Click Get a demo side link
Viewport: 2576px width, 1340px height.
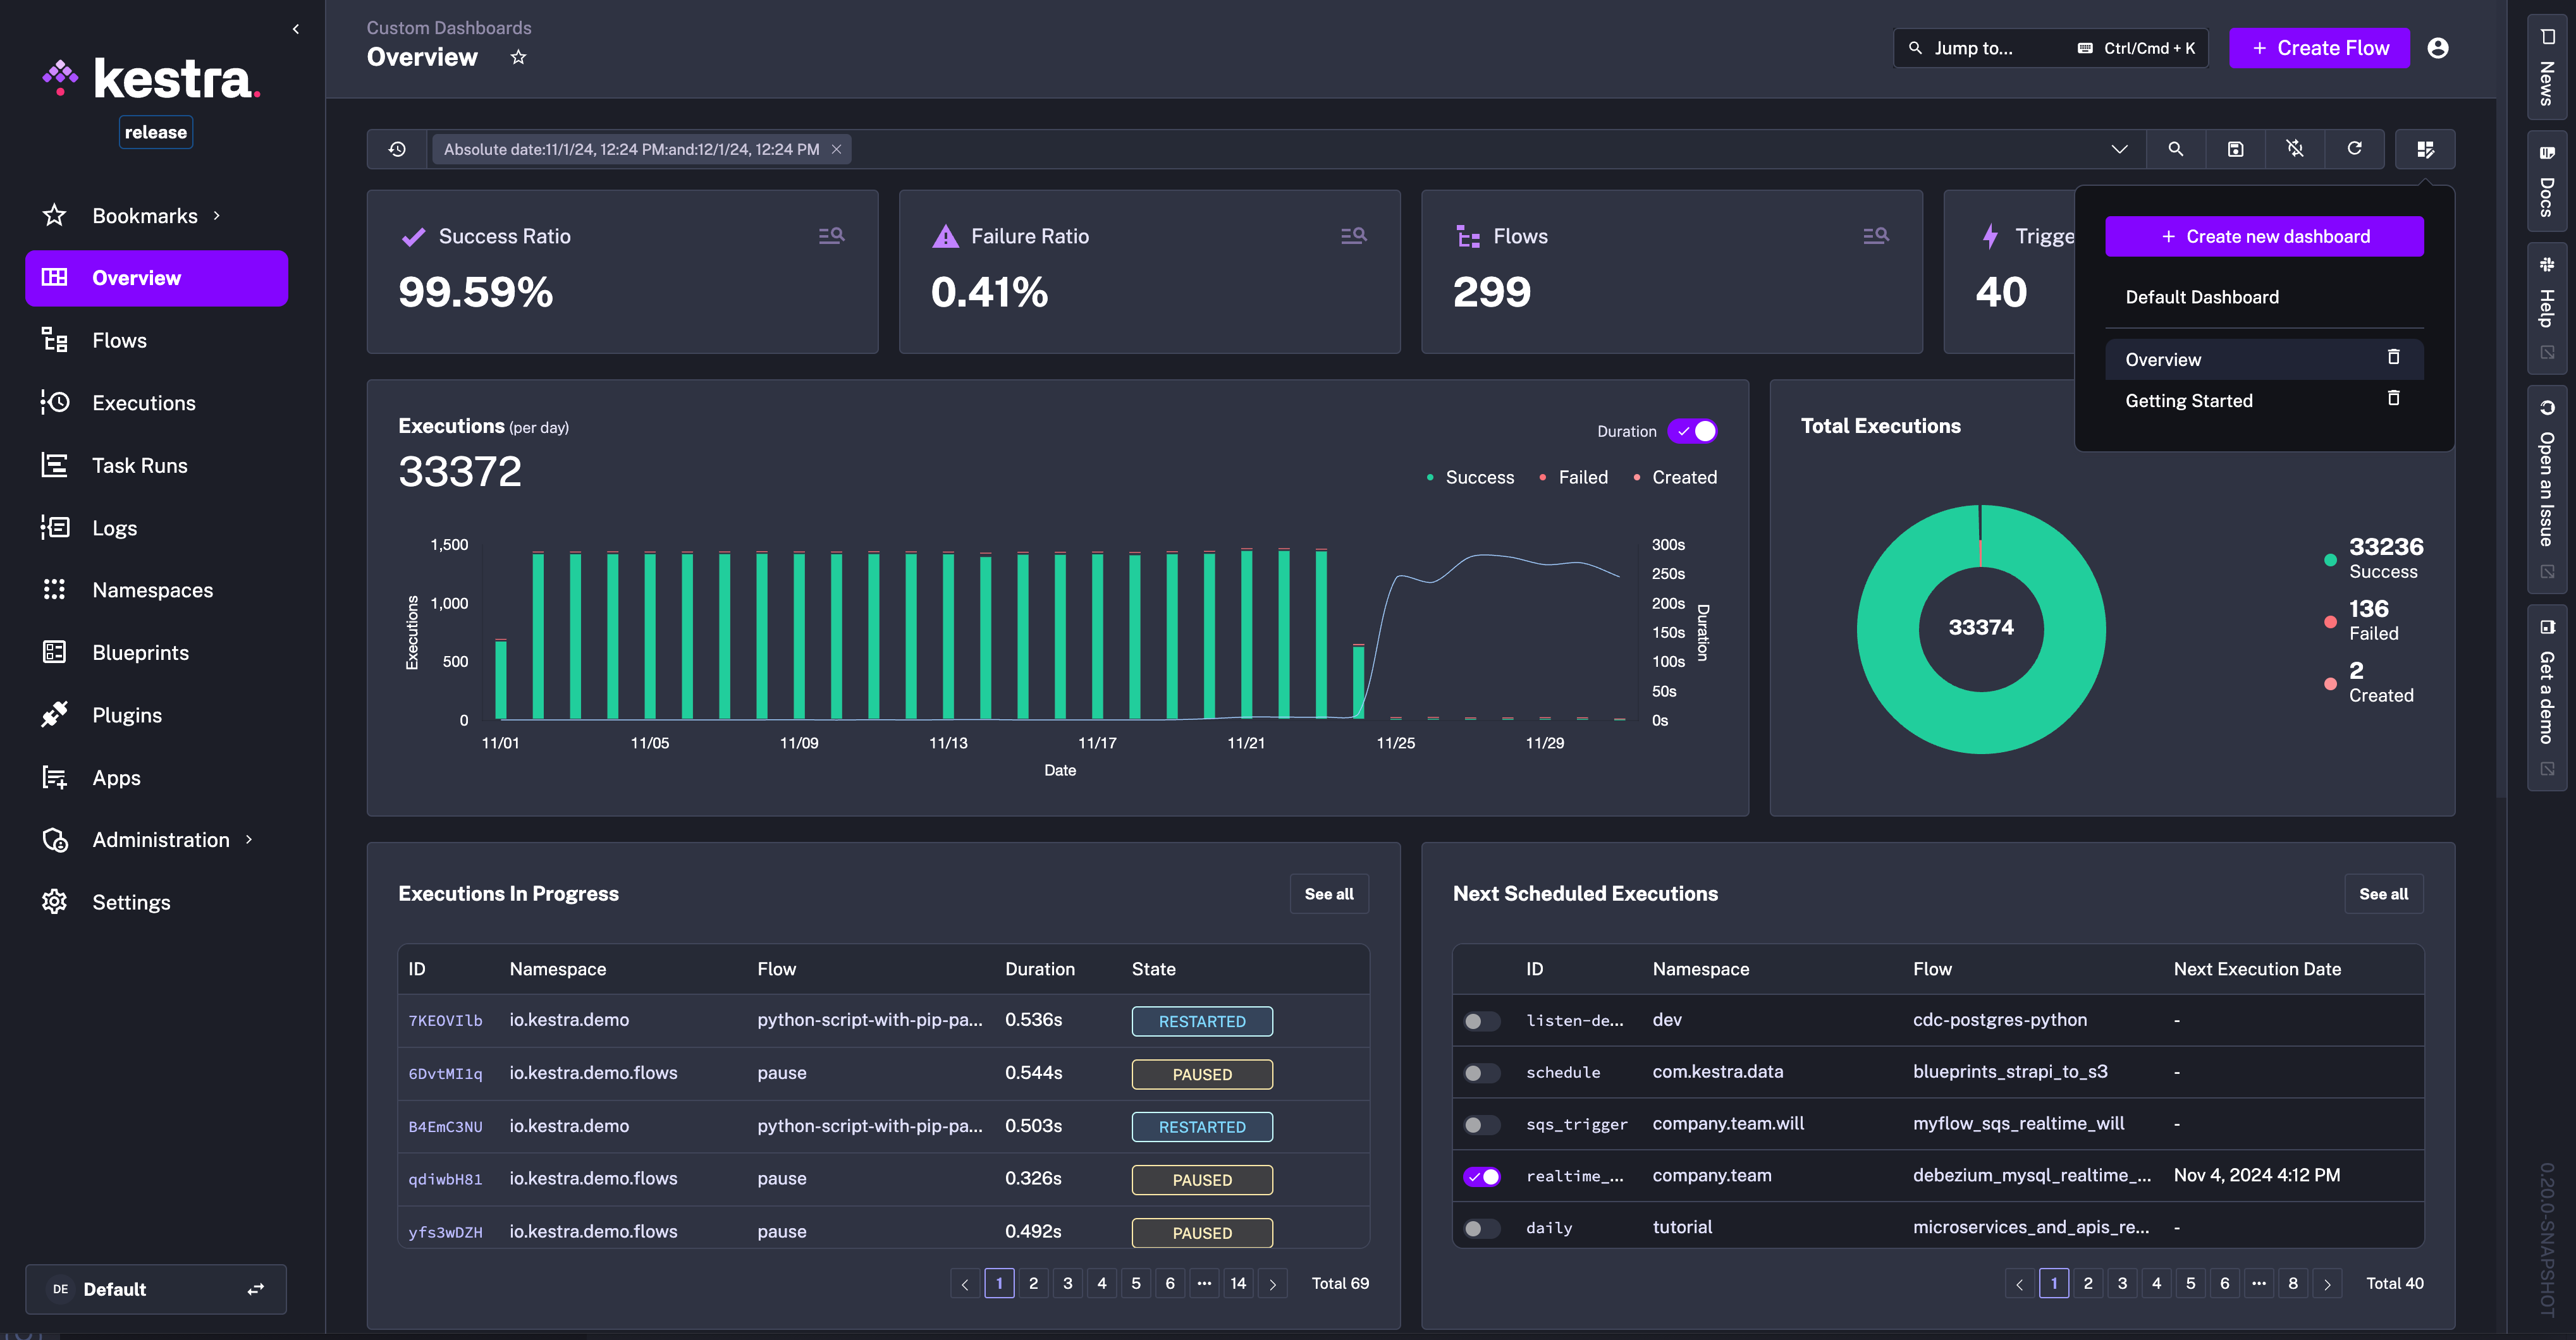click(x=2546, y=697)
